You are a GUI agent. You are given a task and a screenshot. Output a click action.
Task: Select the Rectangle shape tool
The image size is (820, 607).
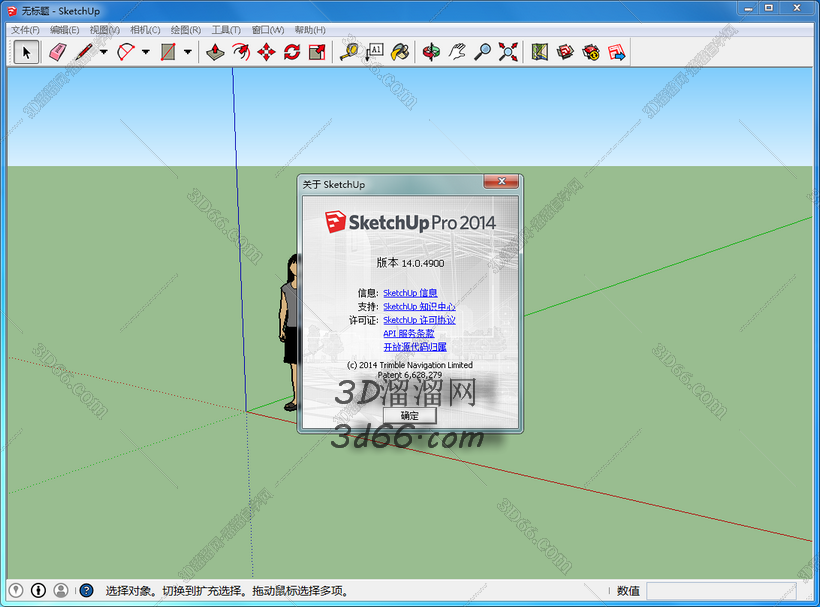tap(168, 52)
